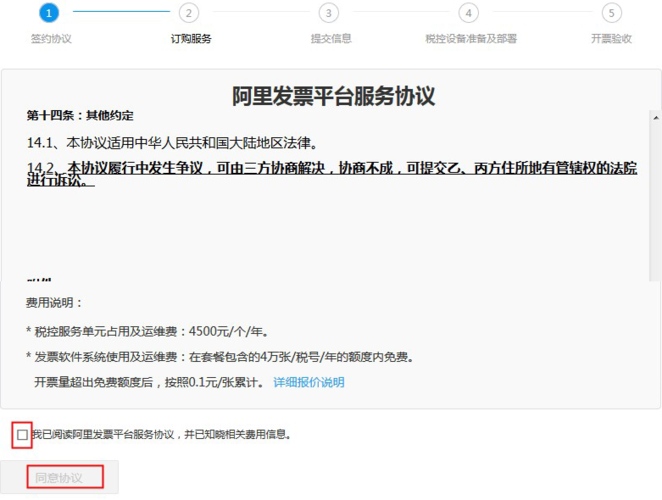Click the 签约协议 step label
662x500 pixels.
[x=51, y=39]
